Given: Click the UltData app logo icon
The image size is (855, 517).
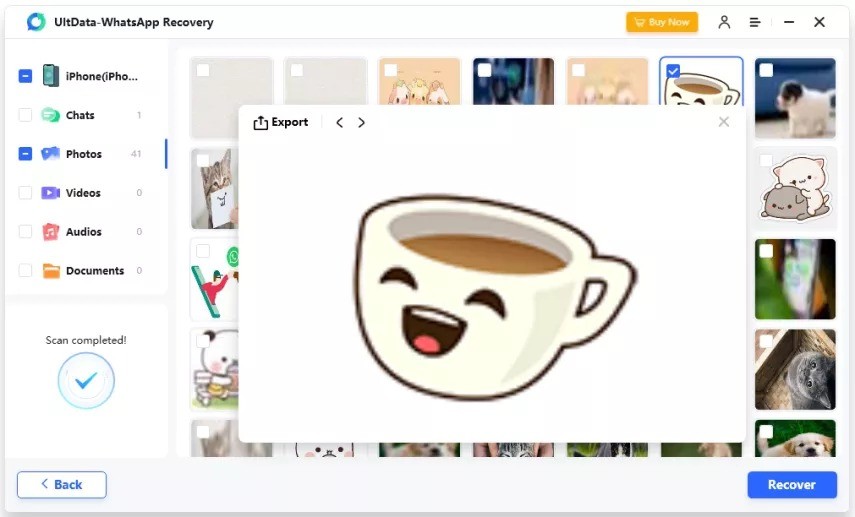Looking at the screenshot, I should coord(37,22).
